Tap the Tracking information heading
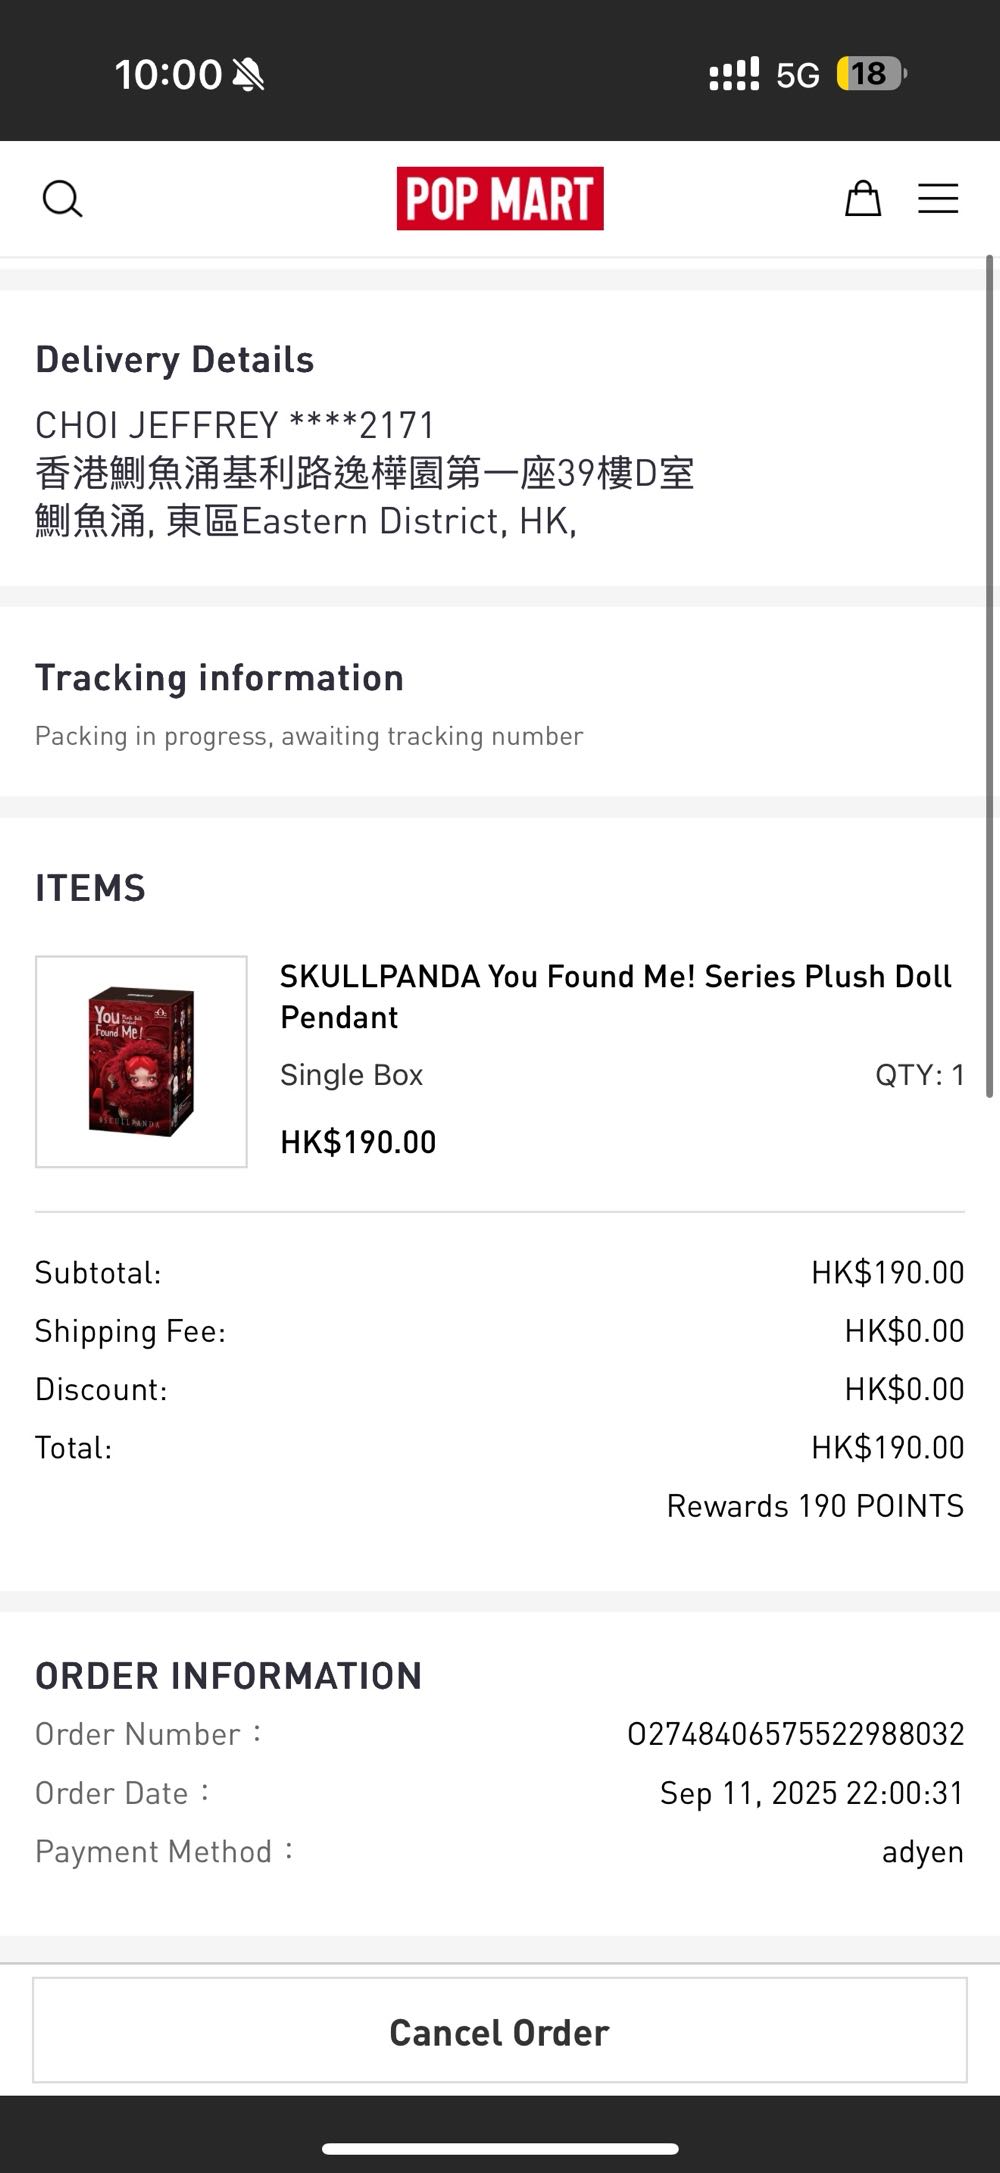 [219, 678]
